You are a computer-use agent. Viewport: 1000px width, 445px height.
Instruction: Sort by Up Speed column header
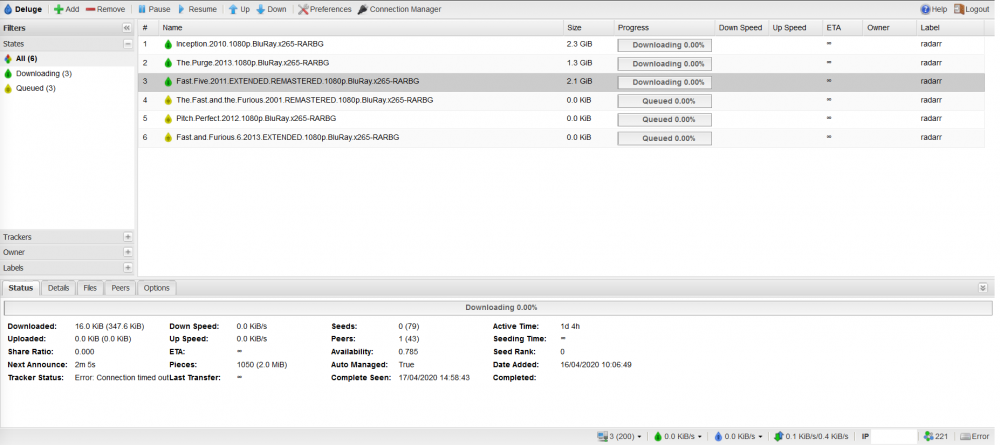(x=795, y=27)
